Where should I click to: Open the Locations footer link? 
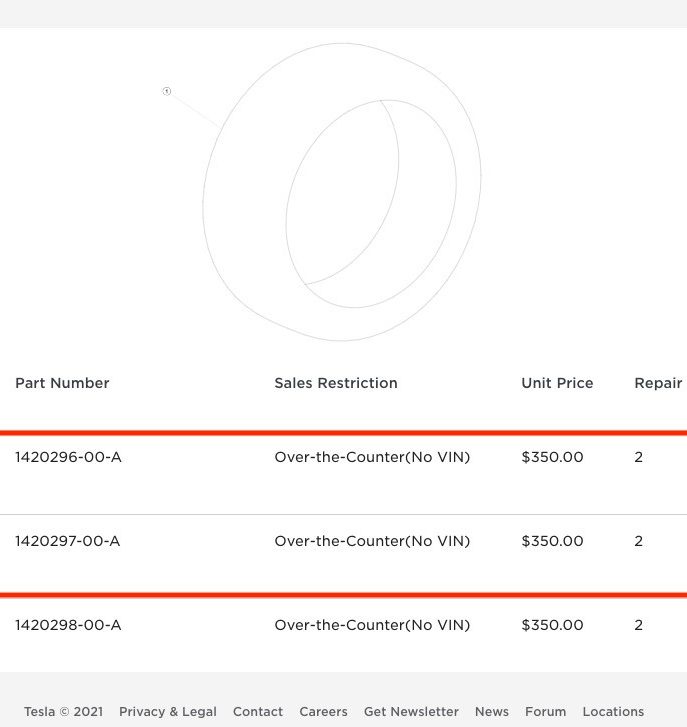click(613, 712)
